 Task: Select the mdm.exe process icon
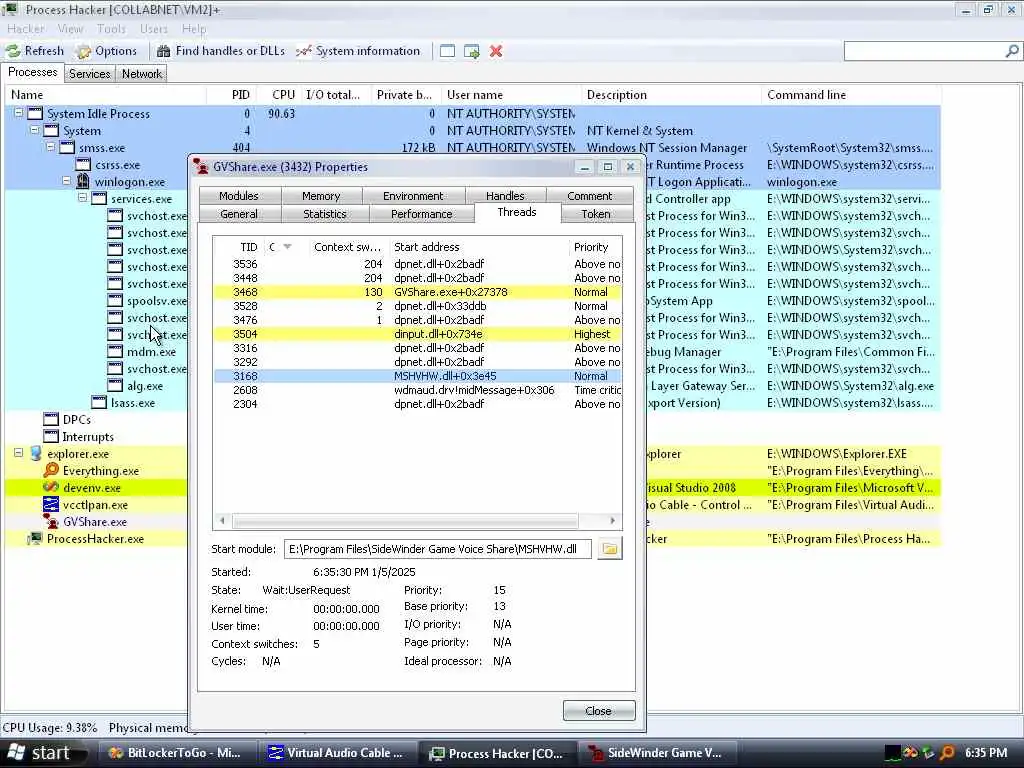point(115,351)
